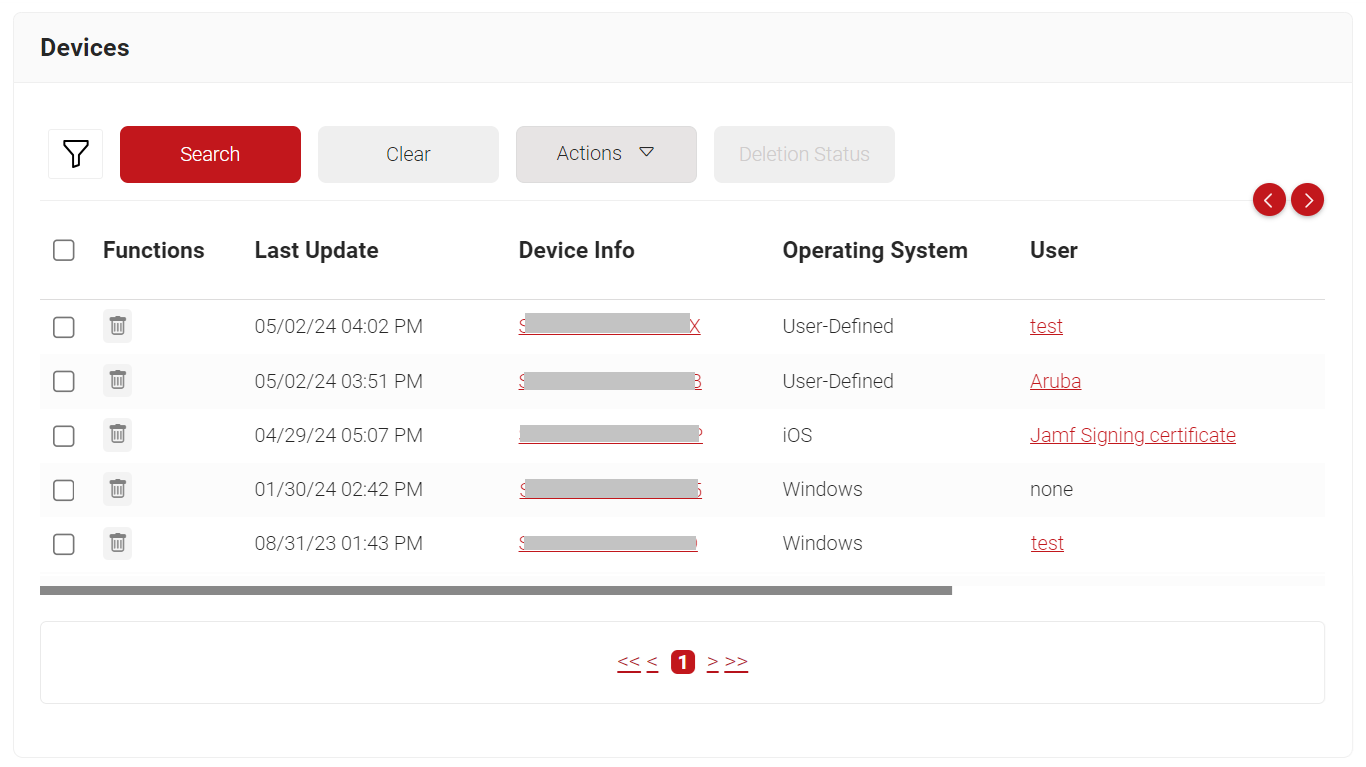Check the box for the Aruba device row
1366x767 pixels.
pyautogui.click(x=64, y=381)
